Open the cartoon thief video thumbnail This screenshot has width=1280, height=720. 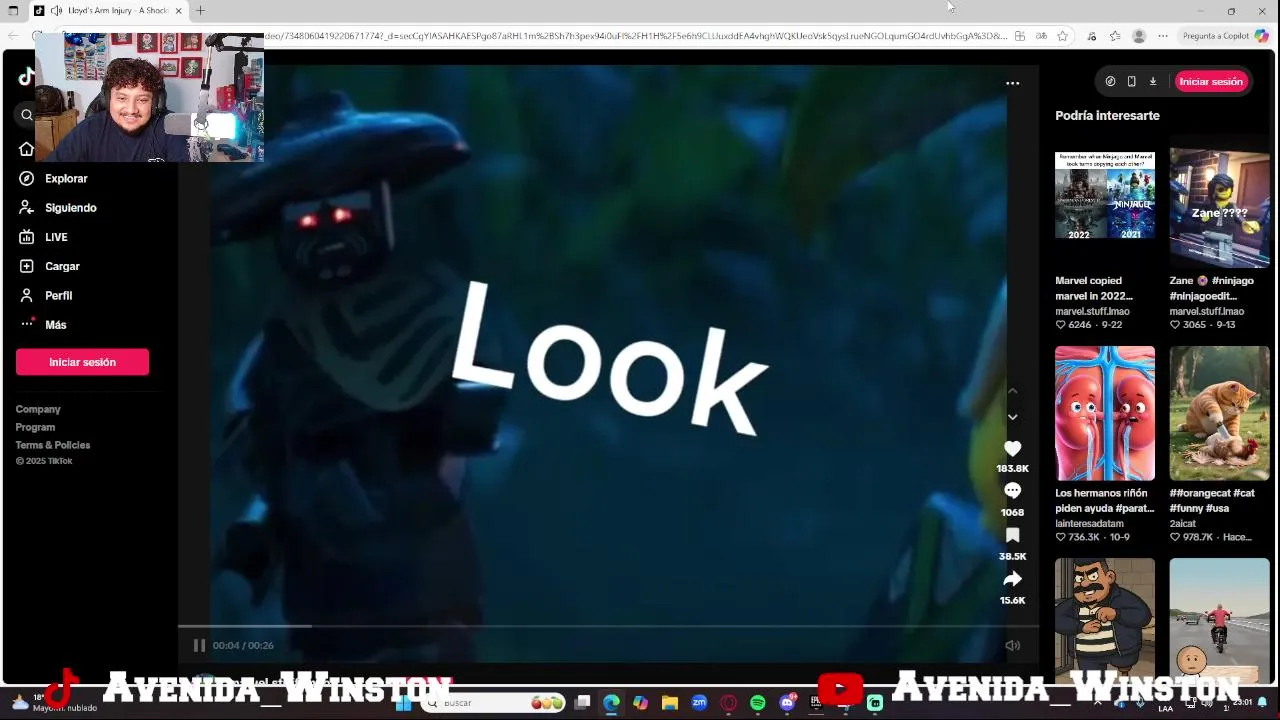pyautogui.click(x=1104, y=620)
